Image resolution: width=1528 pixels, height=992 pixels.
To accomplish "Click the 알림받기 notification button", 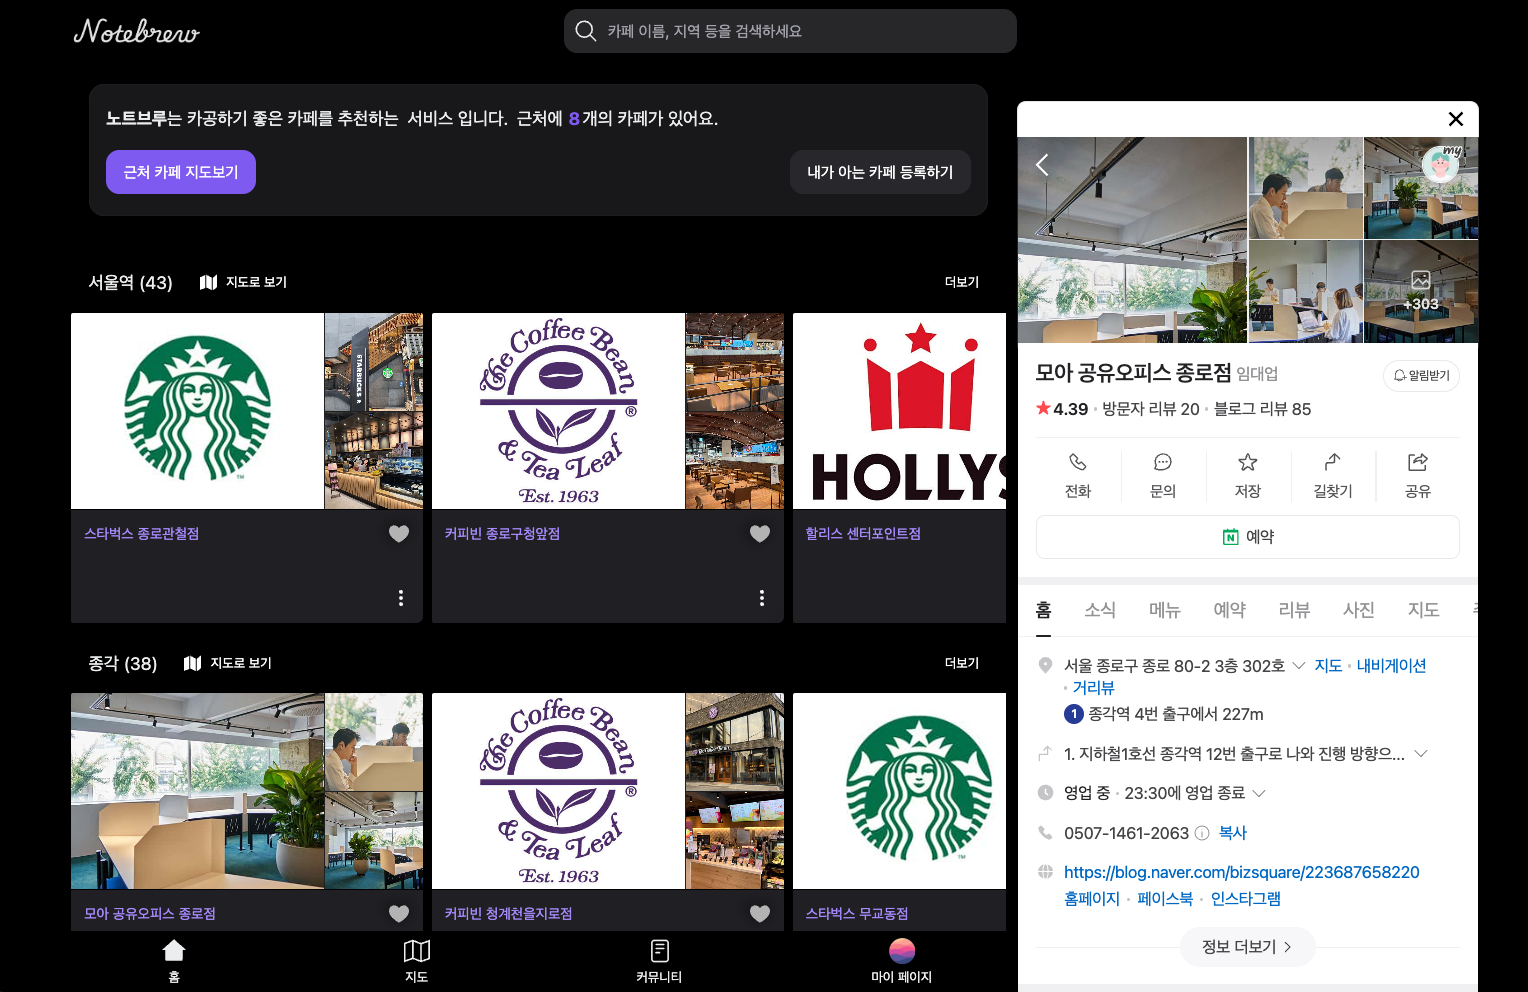I will (x=1421, y=375).
